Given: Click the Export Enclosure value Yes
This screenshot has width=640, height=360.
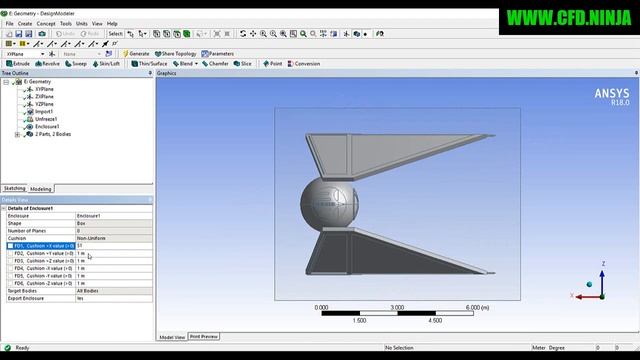Looking at the screenshot, I should 114,298.
